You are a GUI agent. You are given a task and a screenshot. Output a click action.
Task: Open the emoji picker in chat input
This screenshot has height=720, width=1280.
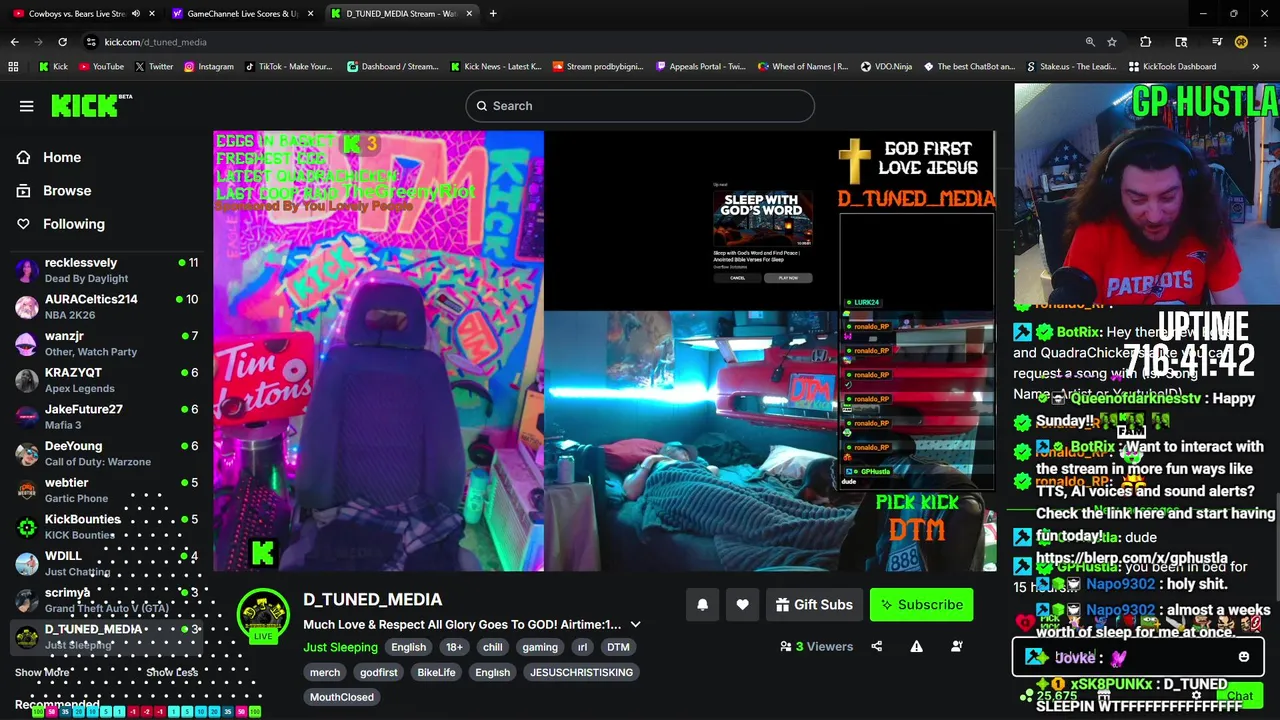click(x=1244, y=658)
